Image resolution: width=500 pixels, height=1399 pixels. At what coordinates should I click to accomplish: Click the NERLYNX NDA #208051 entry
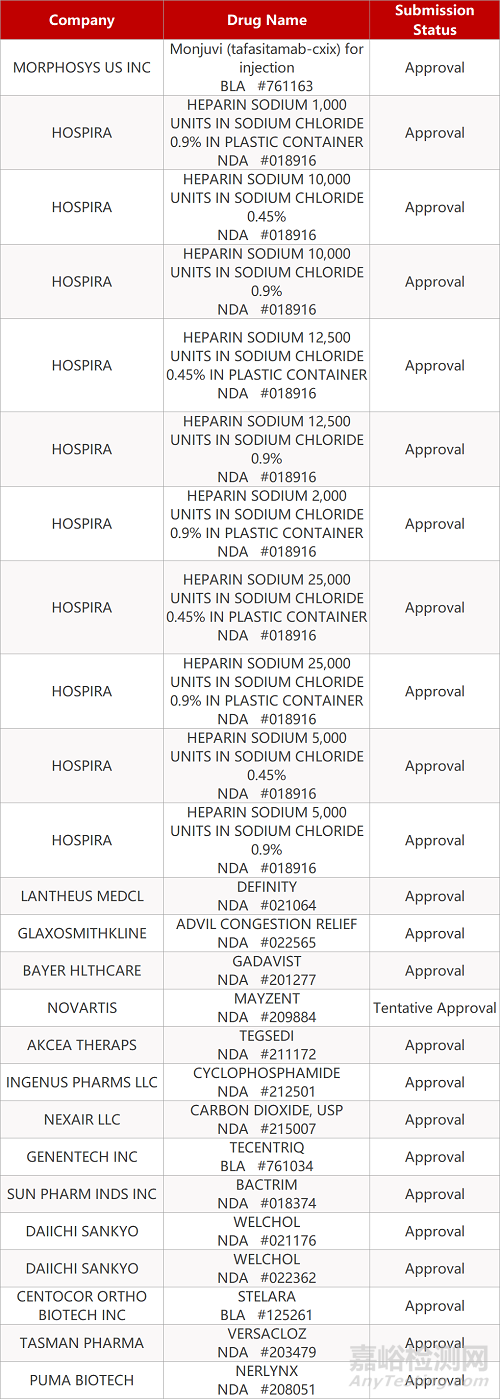tap(267, 1380)
